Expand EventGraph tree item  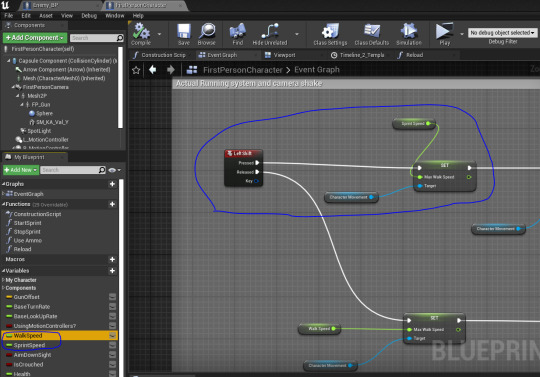[x=3, y=194]
